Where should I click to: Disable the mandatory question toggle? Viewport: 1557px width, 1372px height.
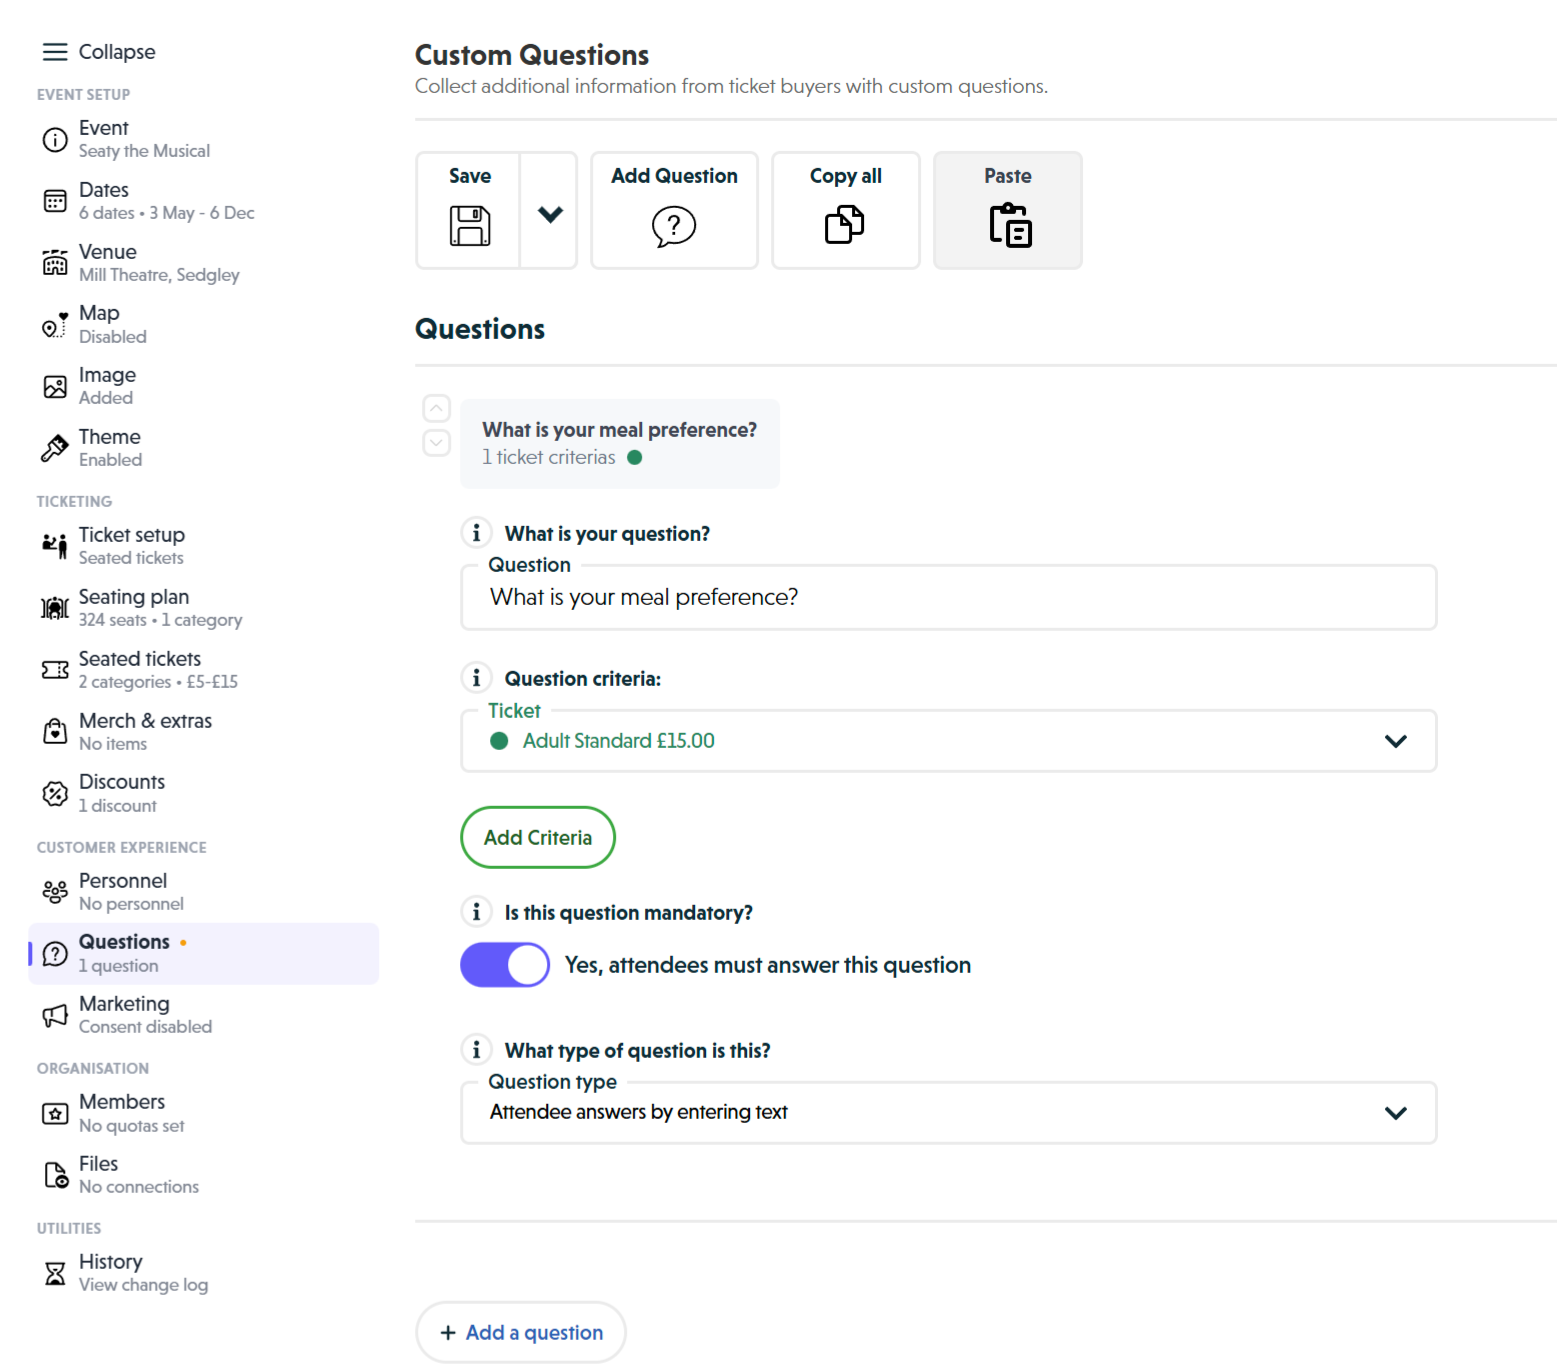click(x=504, y=964)
